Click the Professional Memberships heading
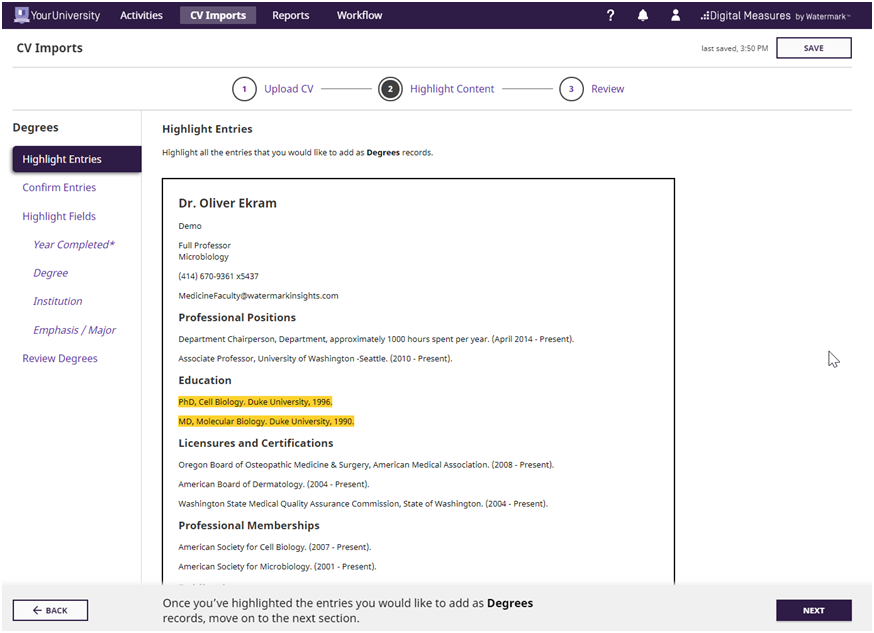 (x=249, y=525)
